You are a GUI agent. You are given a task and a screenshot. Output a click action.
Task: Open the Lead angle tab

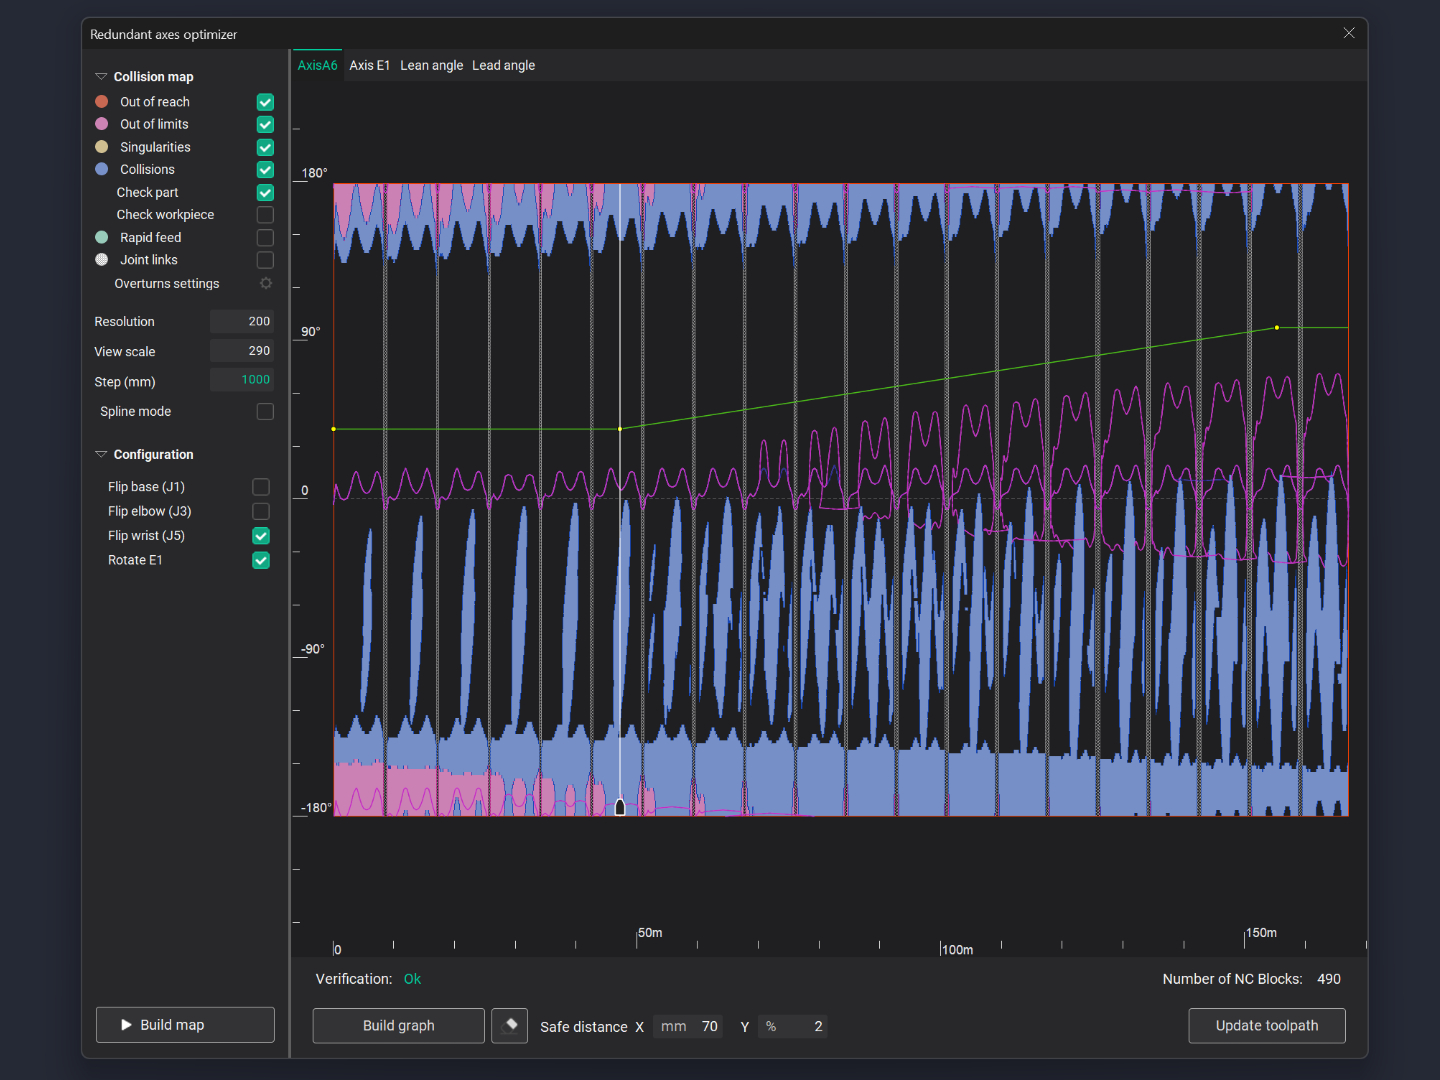click(503, 66)
